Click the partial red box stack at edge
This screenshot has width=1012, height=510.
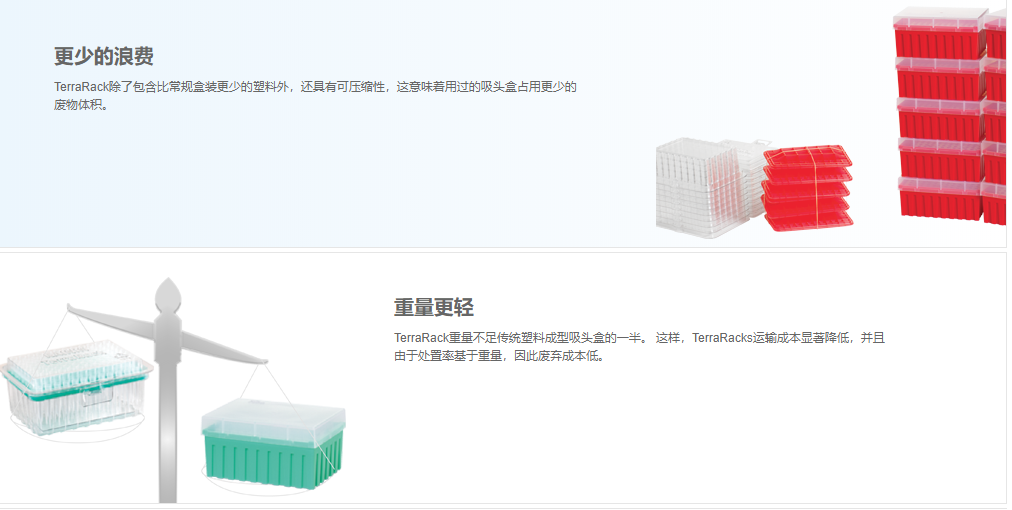(x=996, y=119)
